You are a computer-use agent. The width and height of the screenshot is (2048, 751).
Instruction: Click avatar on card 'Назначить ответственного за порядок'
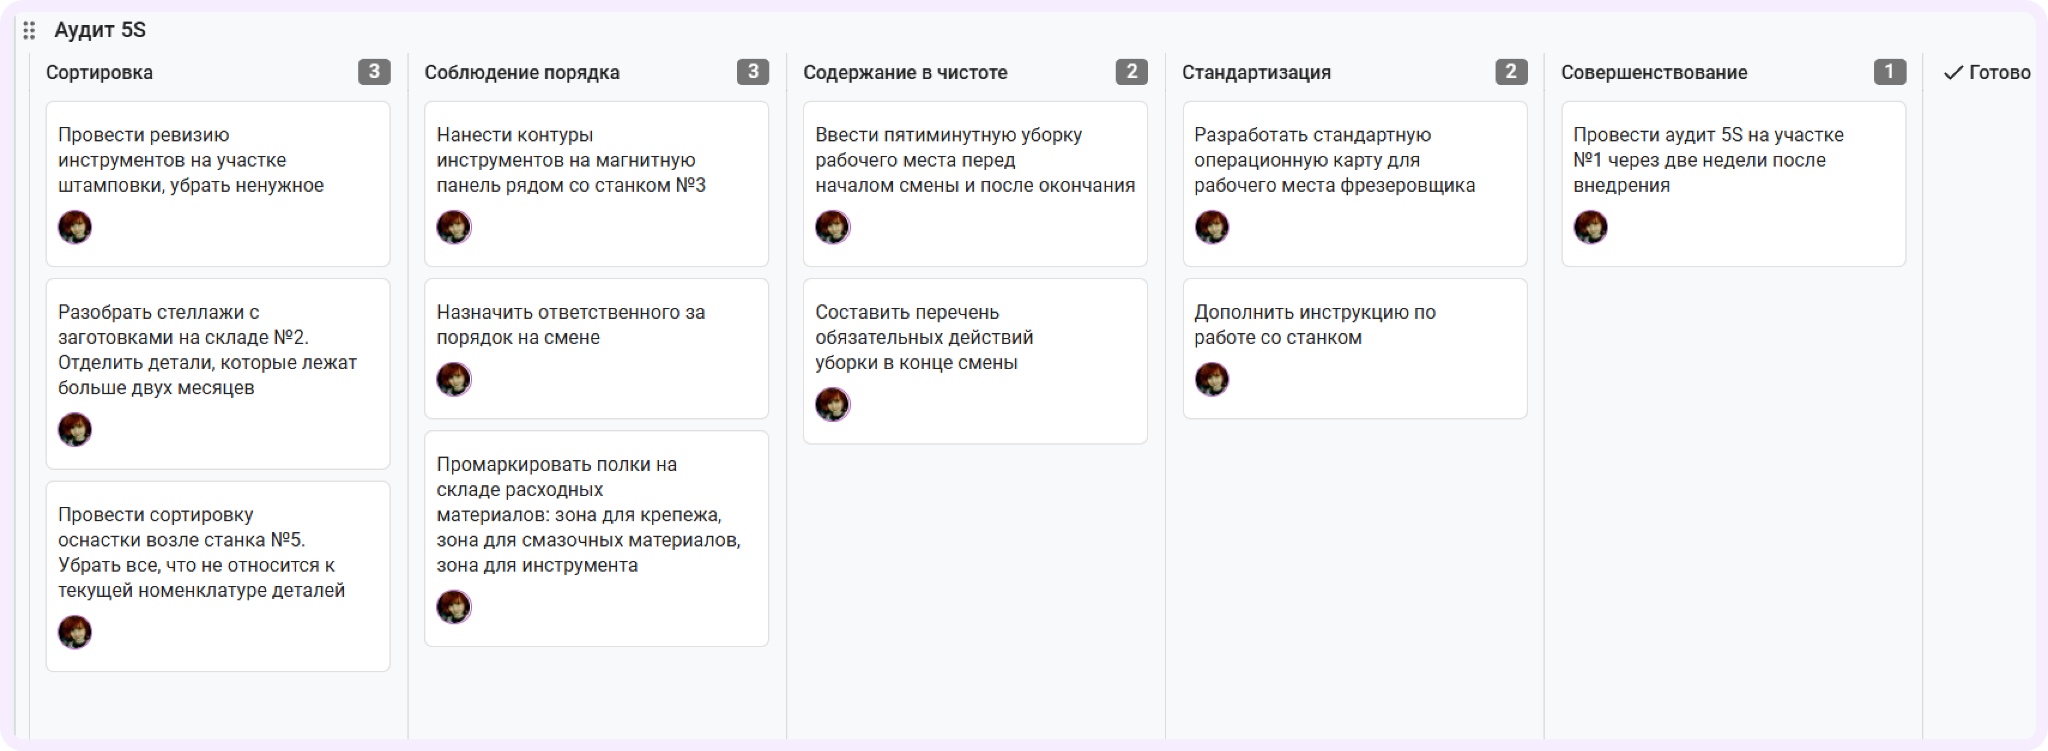pyautogui.click(x=454, y=379)
